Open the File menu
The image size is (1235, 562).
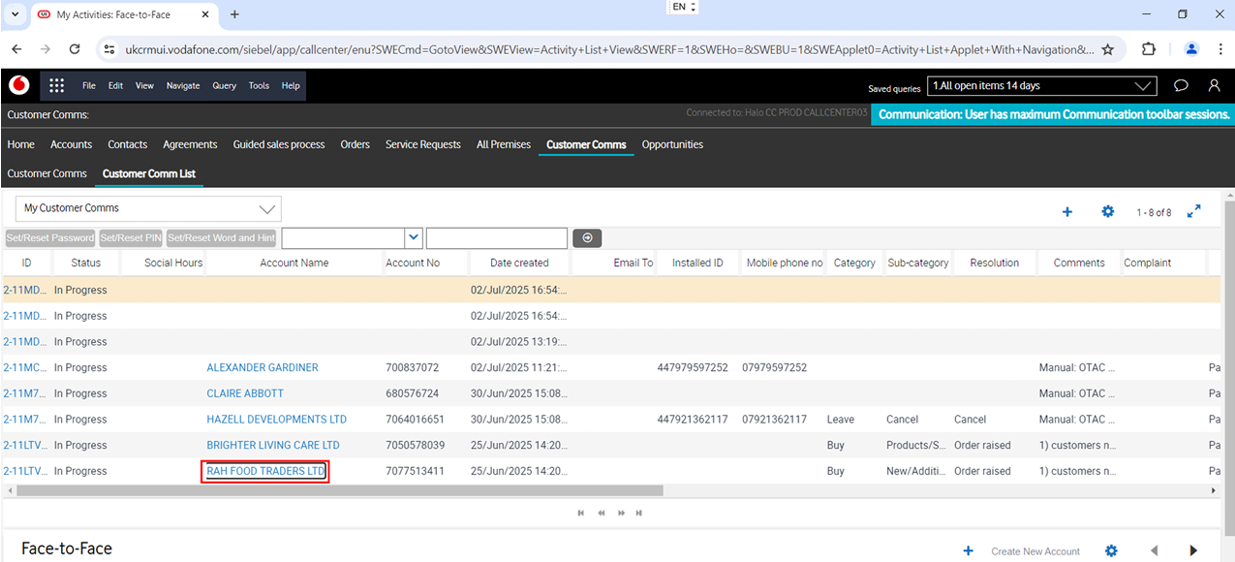coord(89,86)
